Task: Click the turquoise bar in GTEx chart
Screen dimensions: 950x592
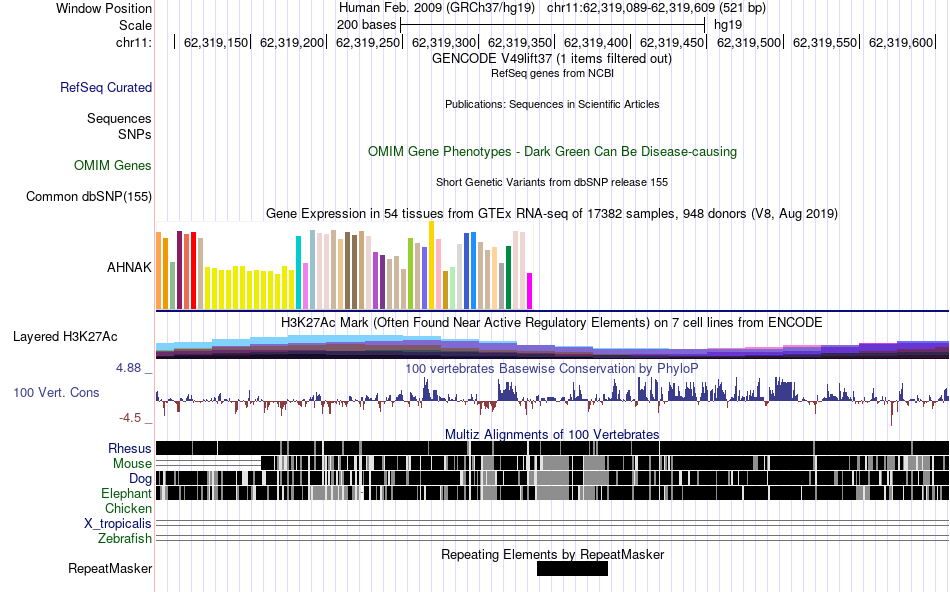Action: click(298, 273)
